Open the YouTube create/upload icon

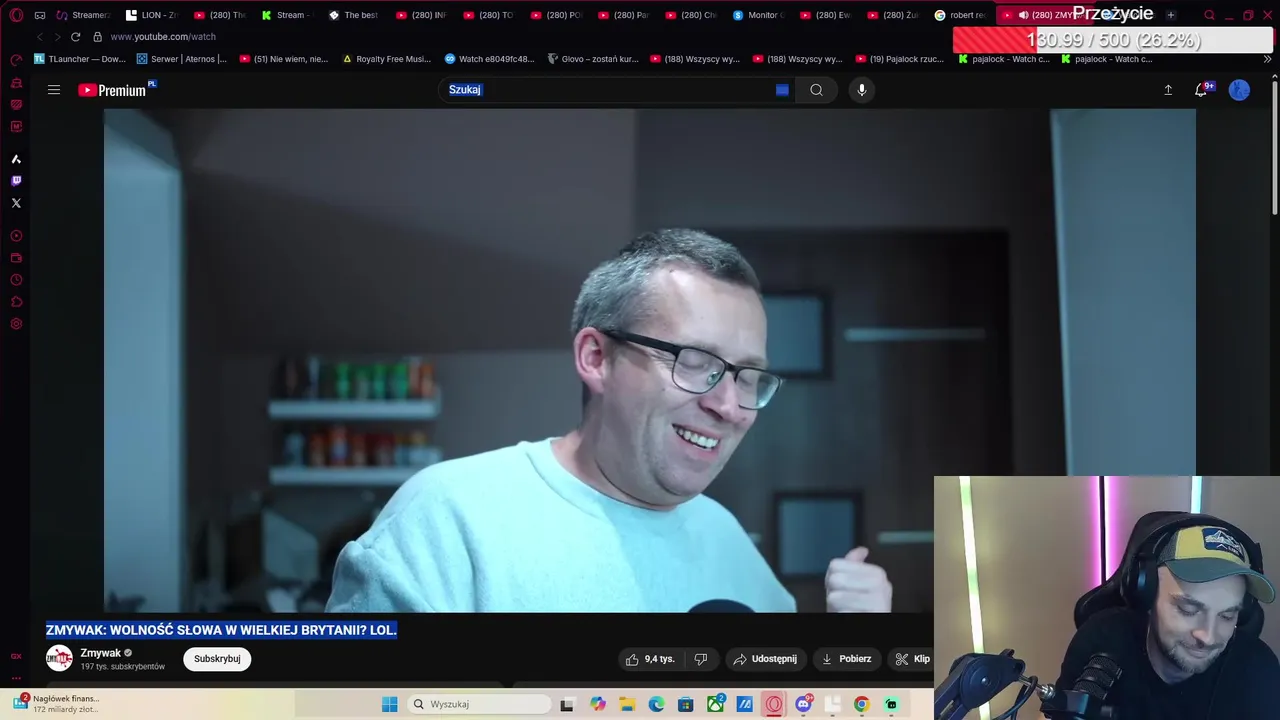click(1168, 90)
